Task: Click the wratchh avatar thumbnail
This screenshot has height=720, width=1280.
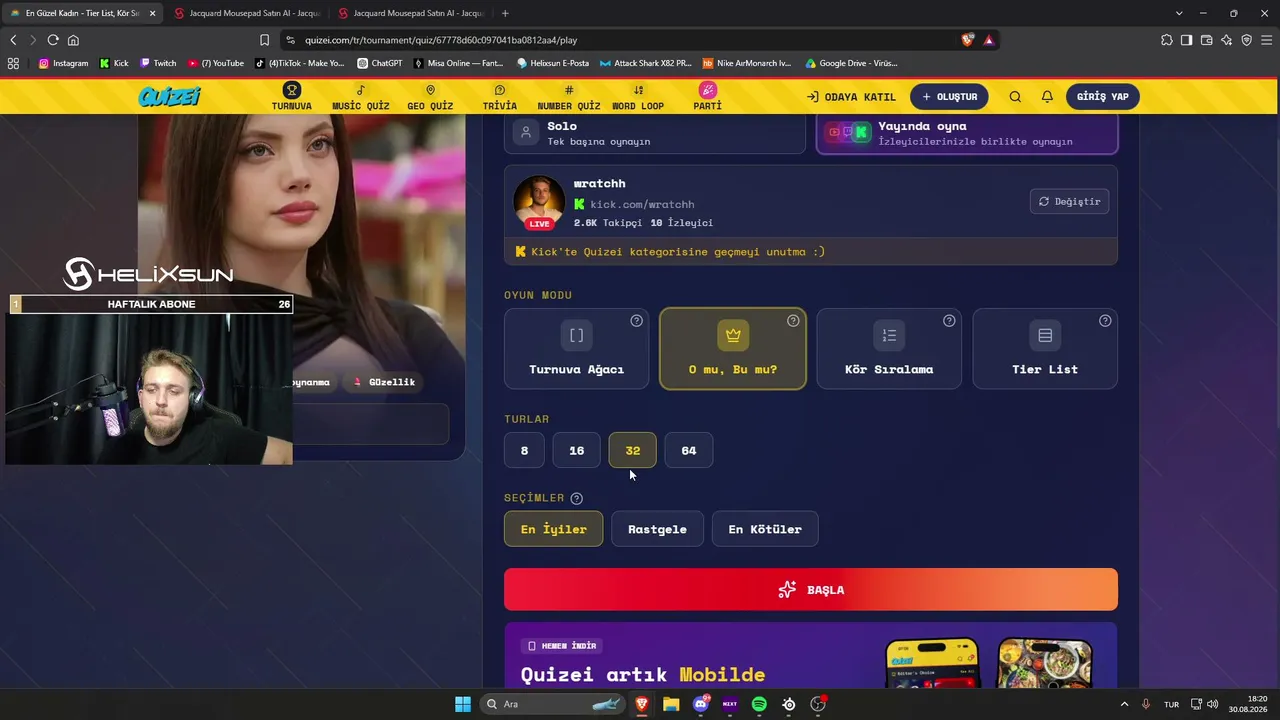Action: pyautogui.click(x=539, y=203)
